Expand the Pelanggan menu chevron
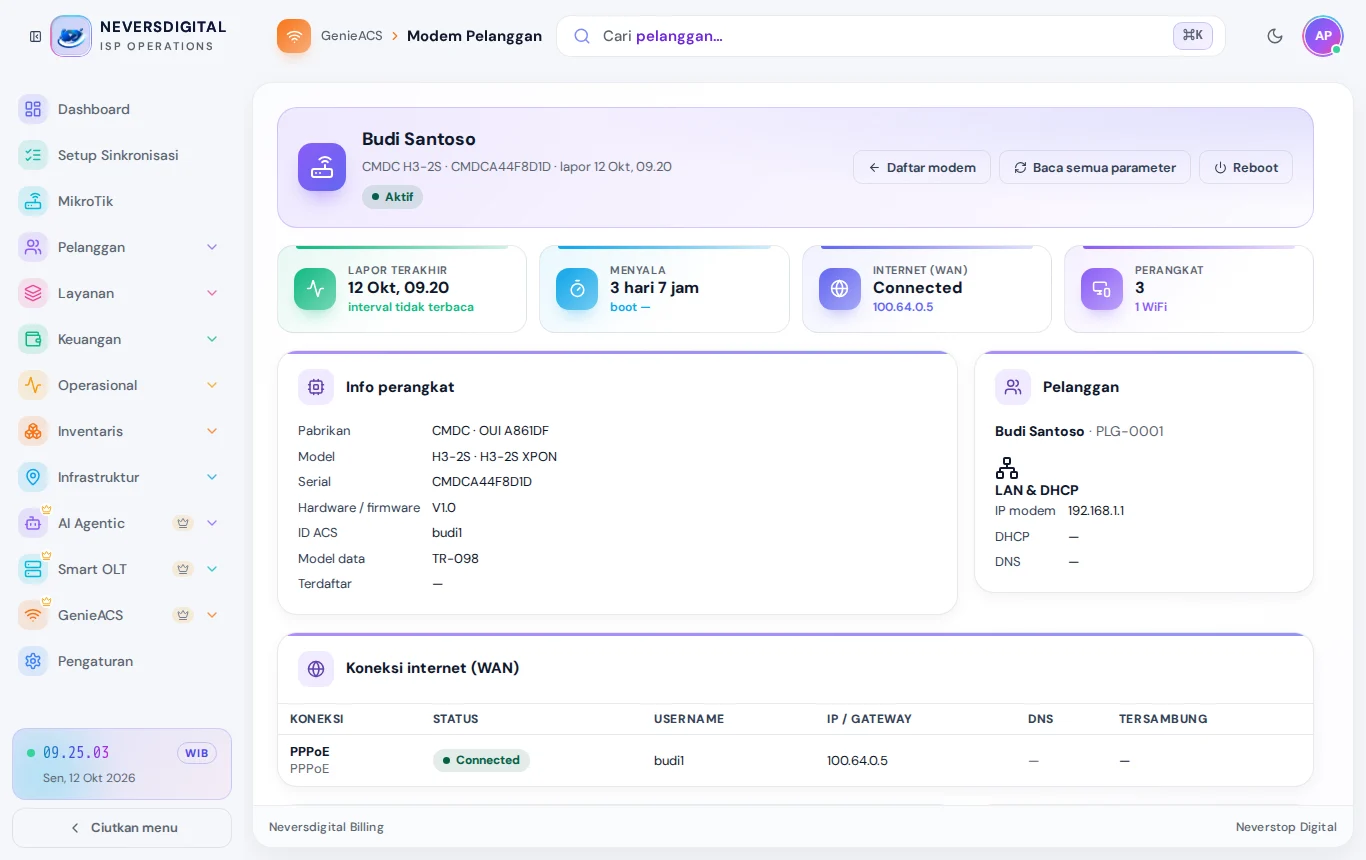The width and height of the screenshot is (1366, 860). (212, 247)
